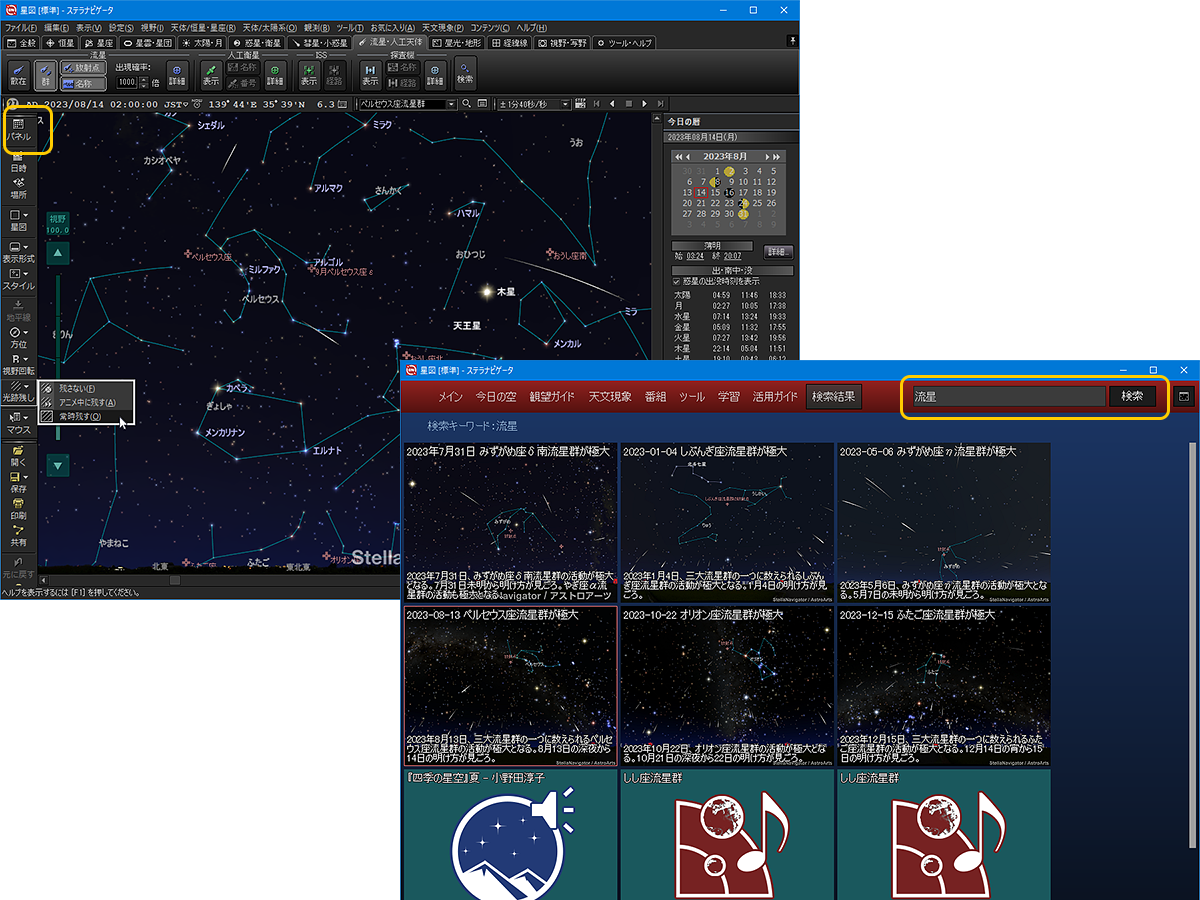Image resolution: width=1200 pixels, height=900 pixels.
Task: Open the 場所 location setting
Action: pos(19,189)
